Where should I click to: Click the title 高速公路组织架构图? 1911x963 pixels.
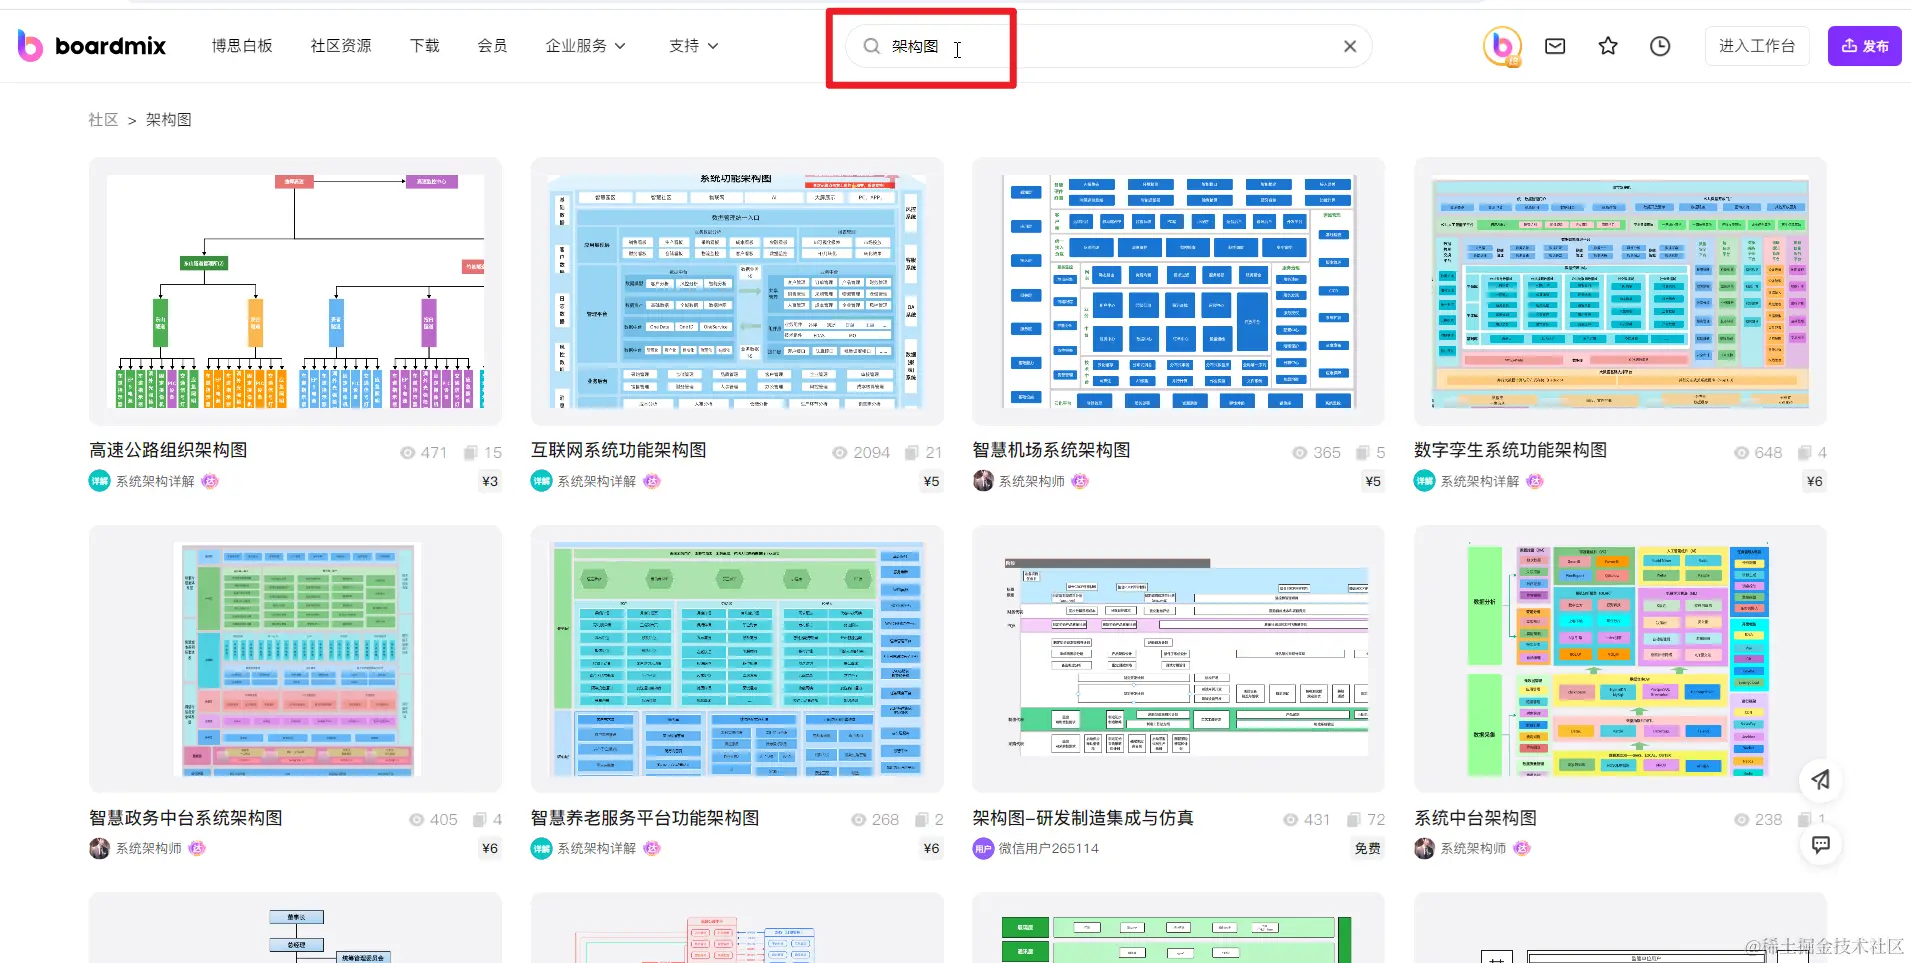coord(168,451)
